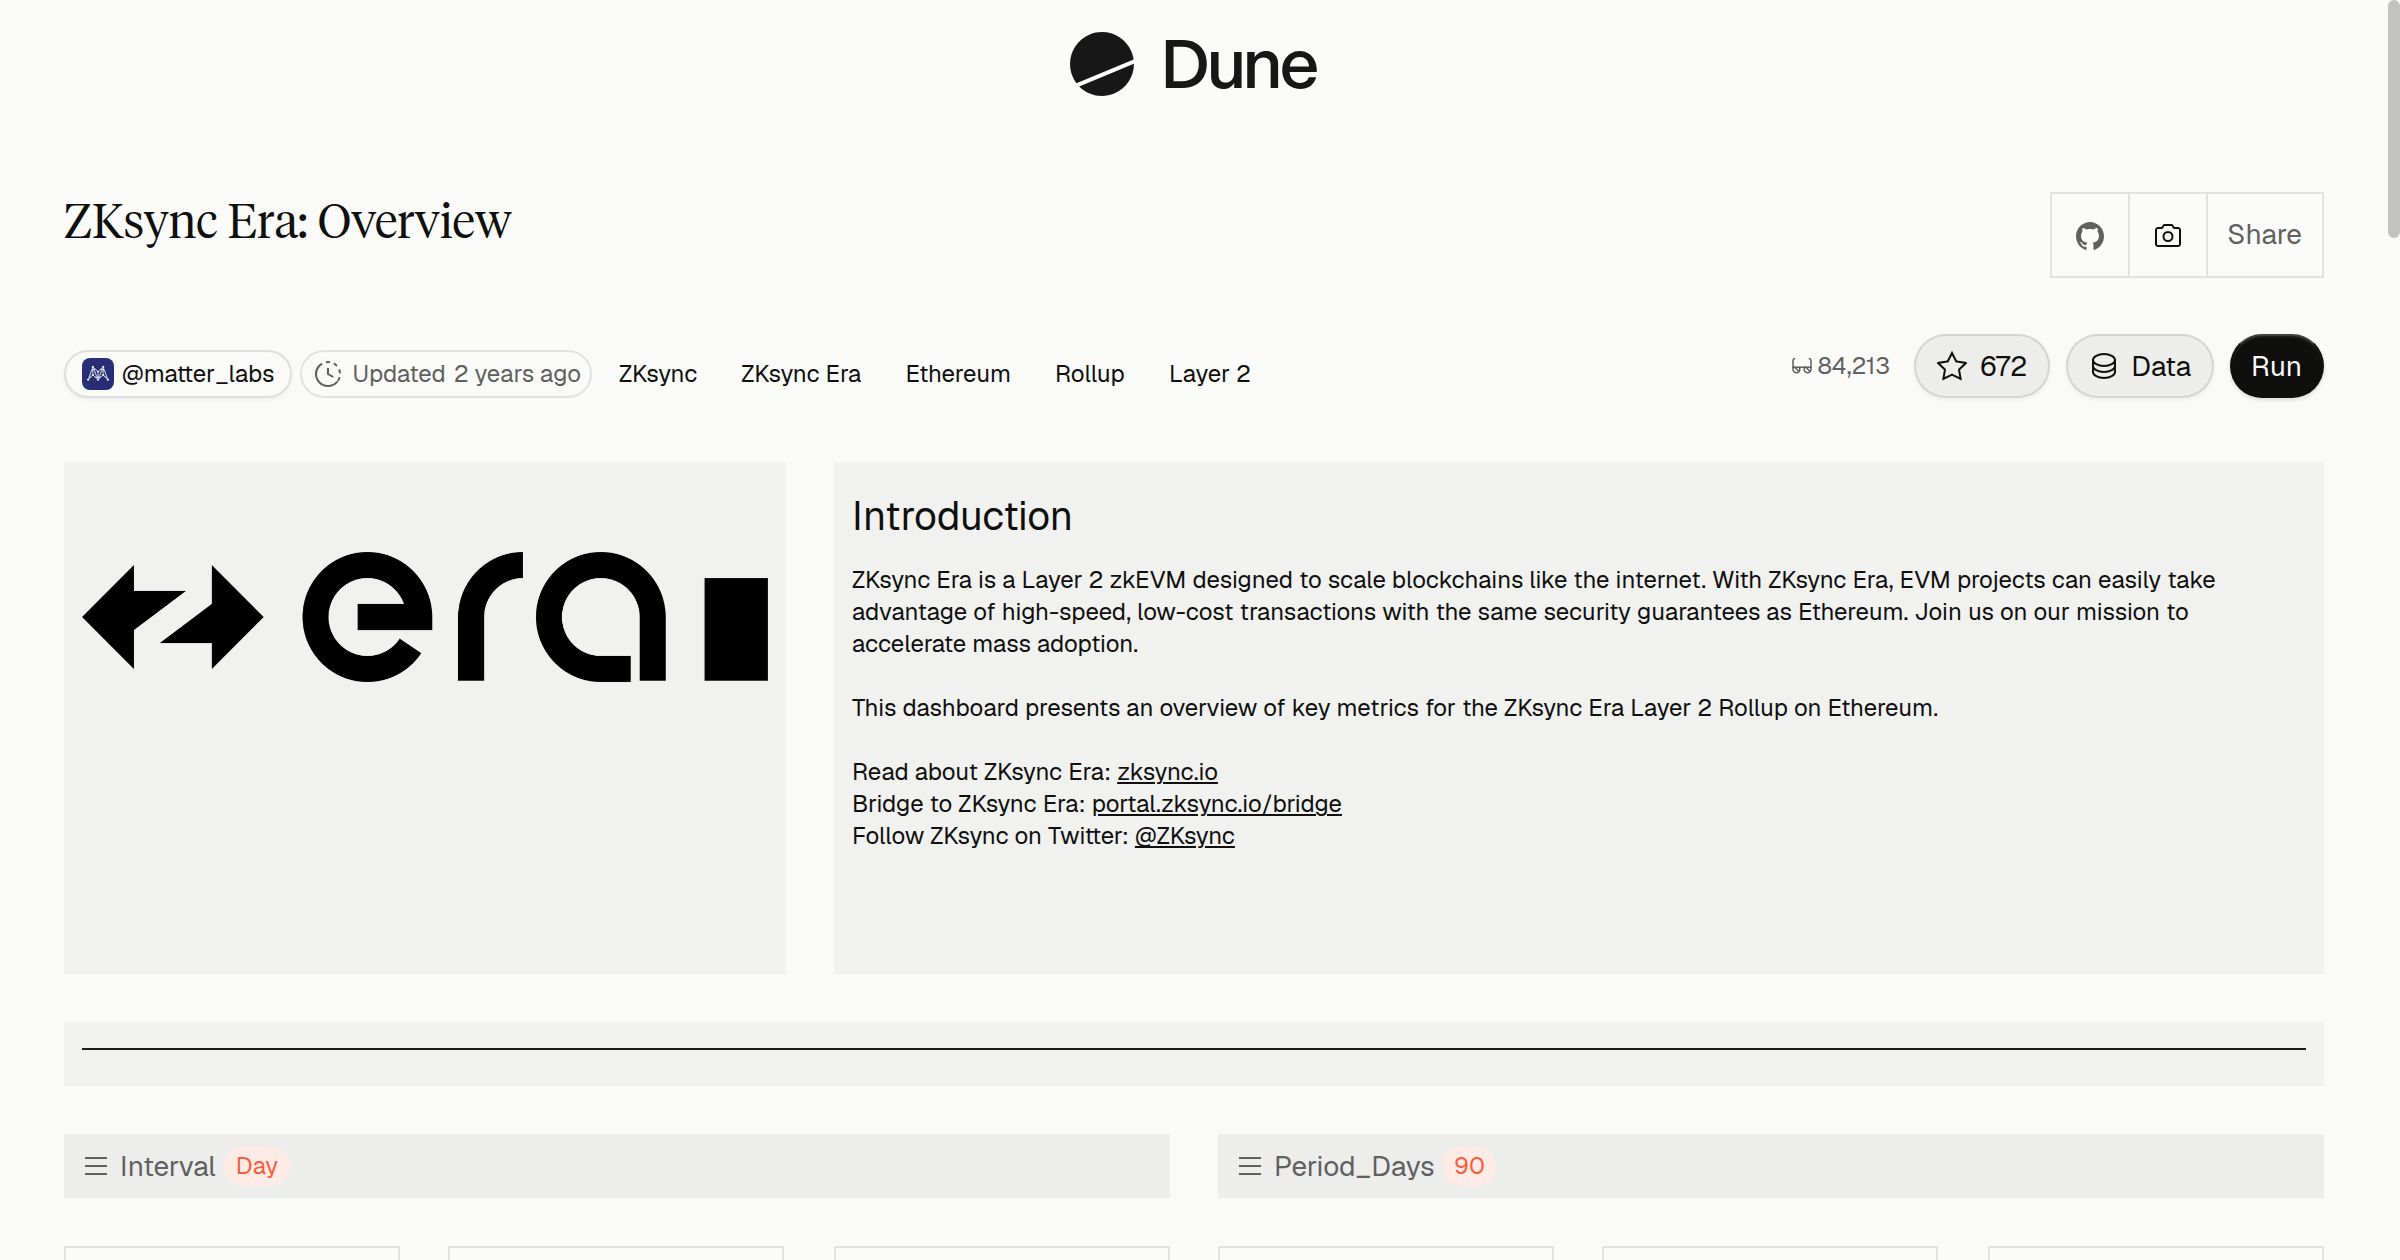Click the ZKsync Era: Overview title
Viewport: 2400px width, 1260px height.
click(288, 222)
